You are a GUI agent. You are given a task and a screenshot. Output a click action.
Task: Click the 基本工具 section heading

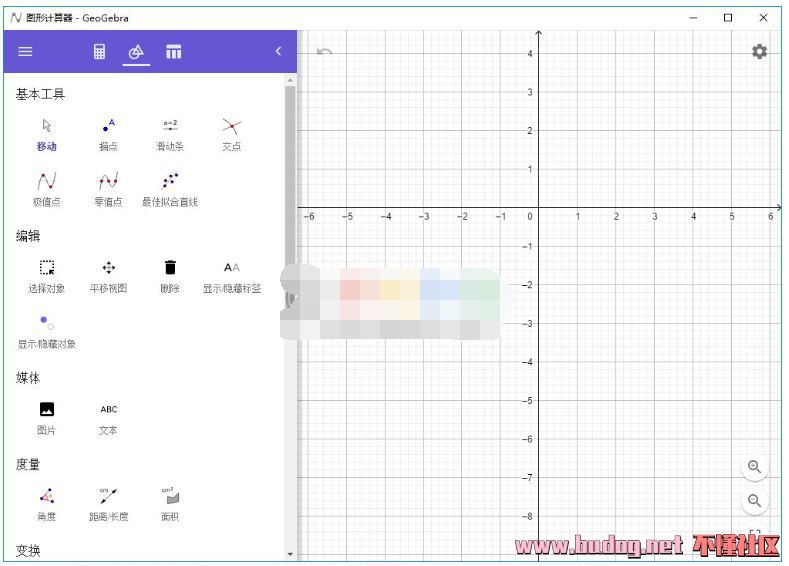(40, 94)
